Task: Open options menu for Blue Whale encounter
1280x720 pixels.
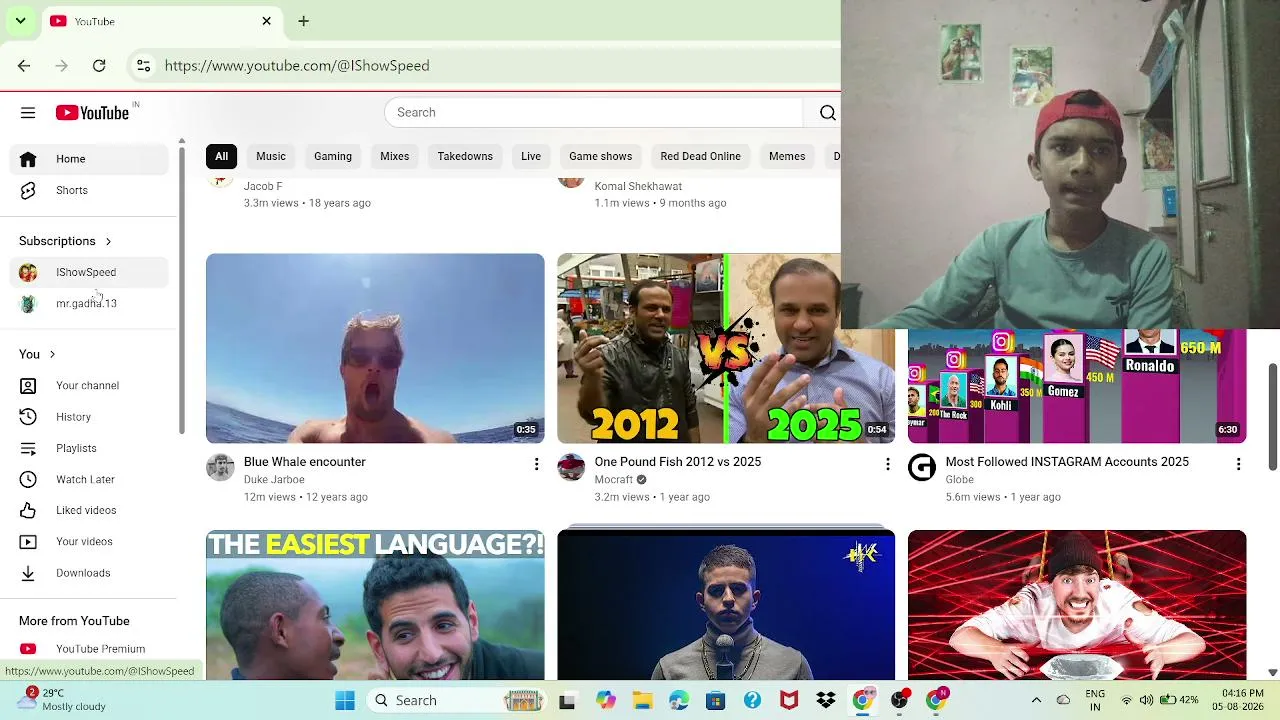Action: tap(536, 464)
